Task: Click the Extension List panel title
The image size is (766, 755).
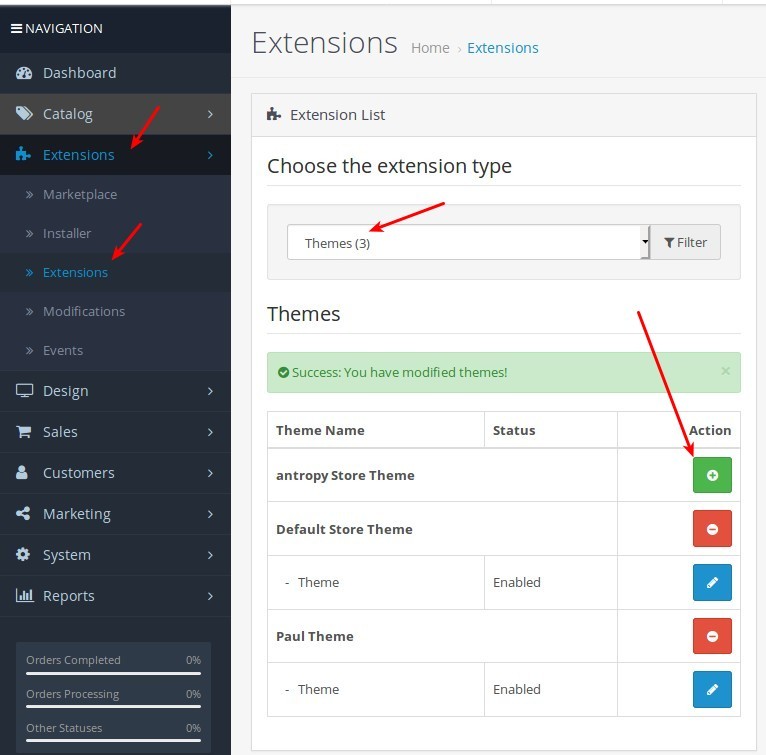Action: coord(338,115)
